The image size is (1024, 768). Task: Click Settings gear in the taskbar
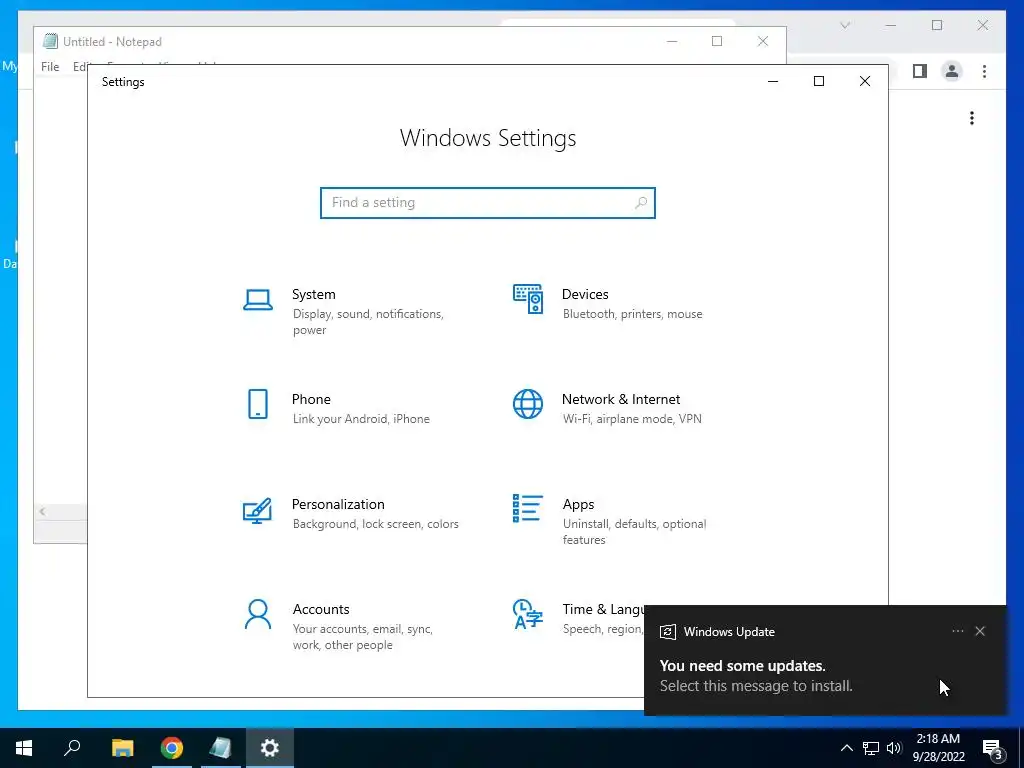(270, 748)
